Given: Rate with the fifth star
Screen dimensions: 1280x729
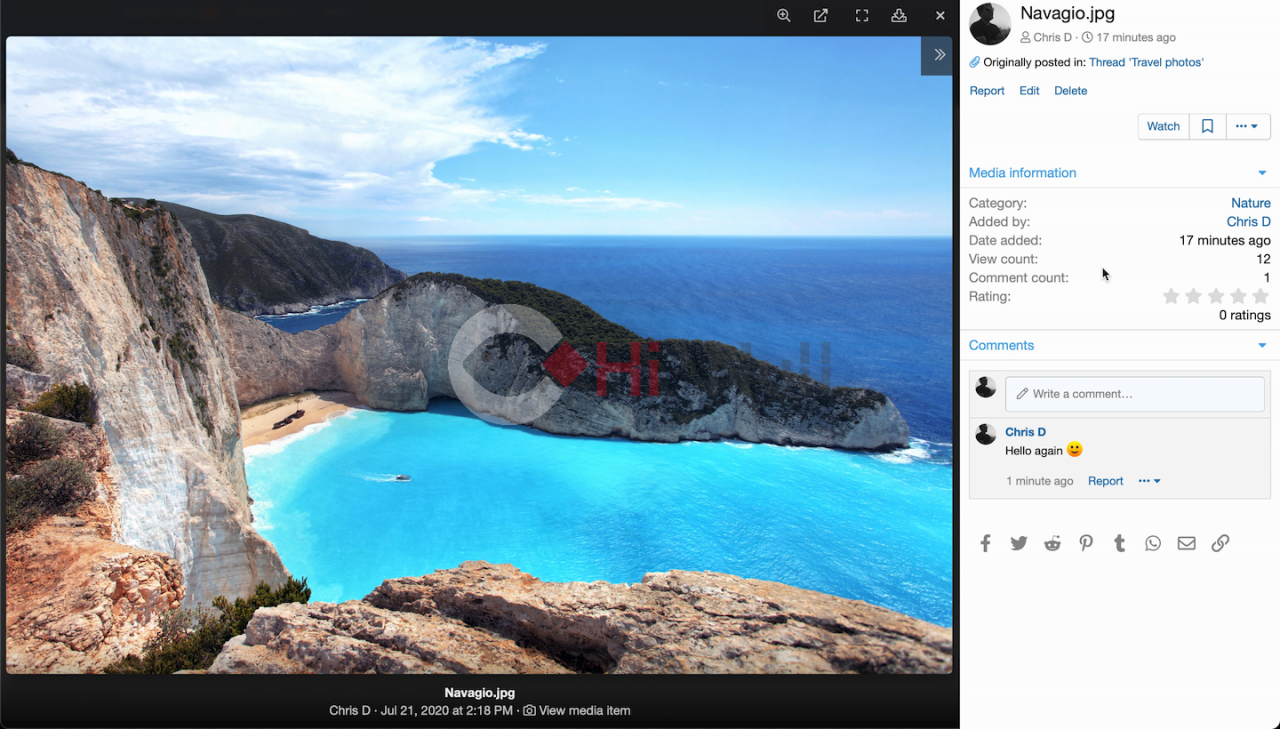Looking at the screenshot, I should pos(1260,296).
